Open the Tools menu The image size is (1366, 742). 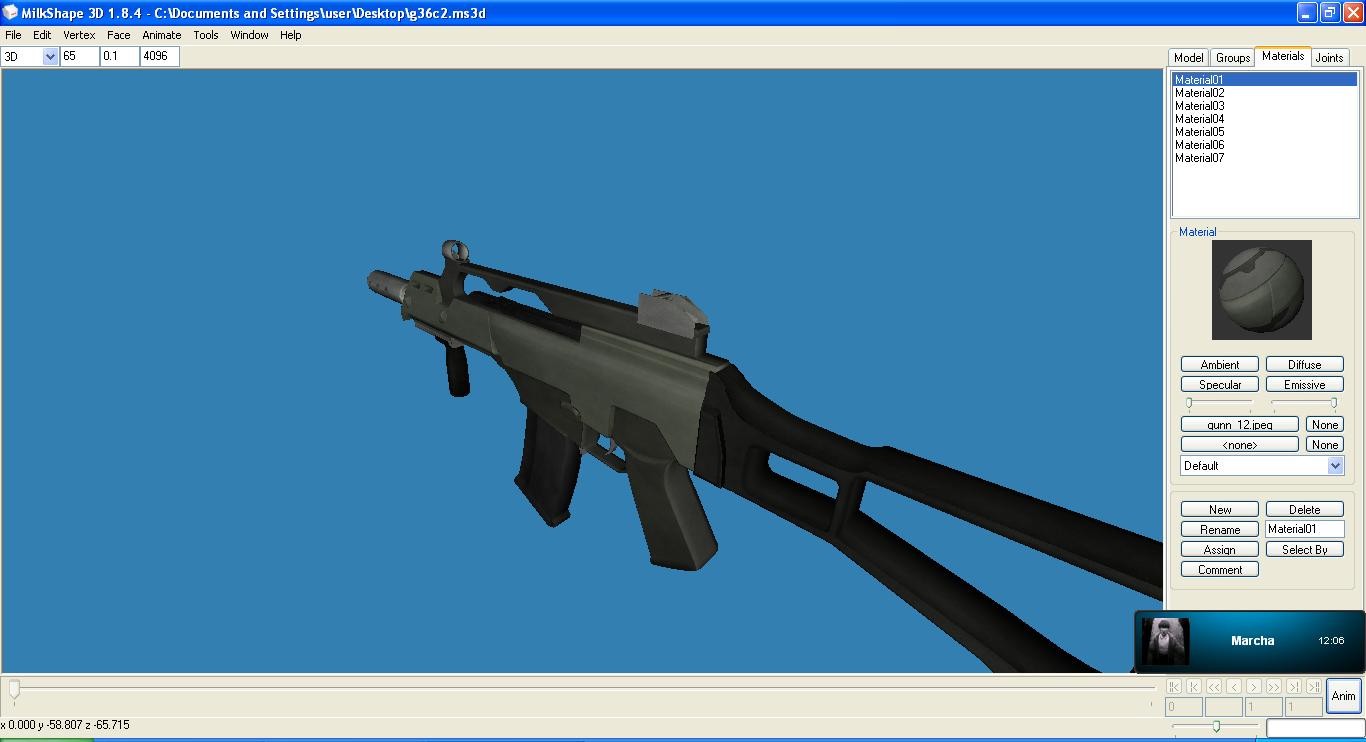pos(206,35)
